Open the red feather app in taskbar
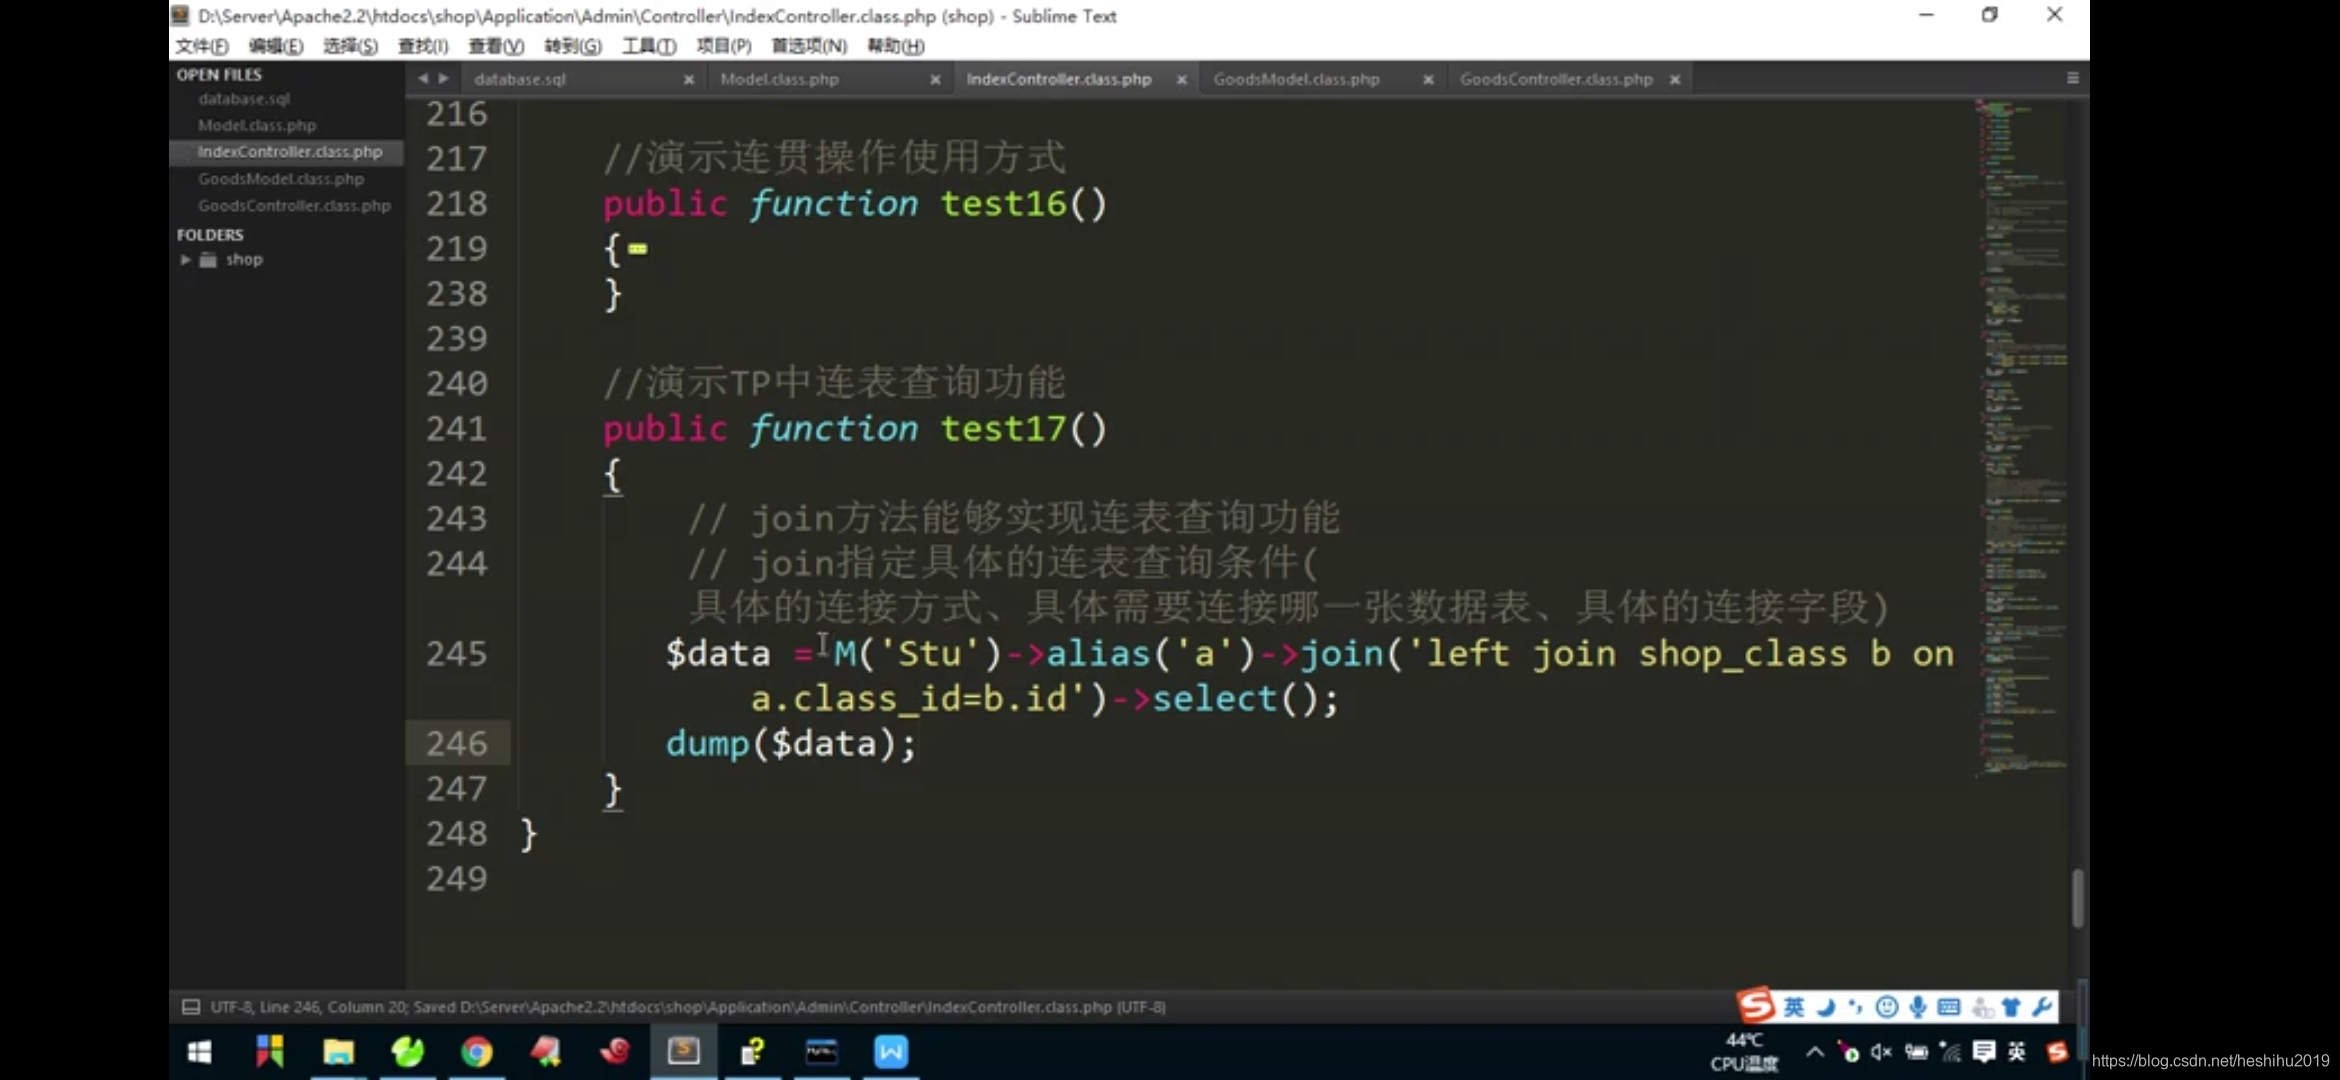This screenshot has height=1080, width=2340. pos(546,1052)
